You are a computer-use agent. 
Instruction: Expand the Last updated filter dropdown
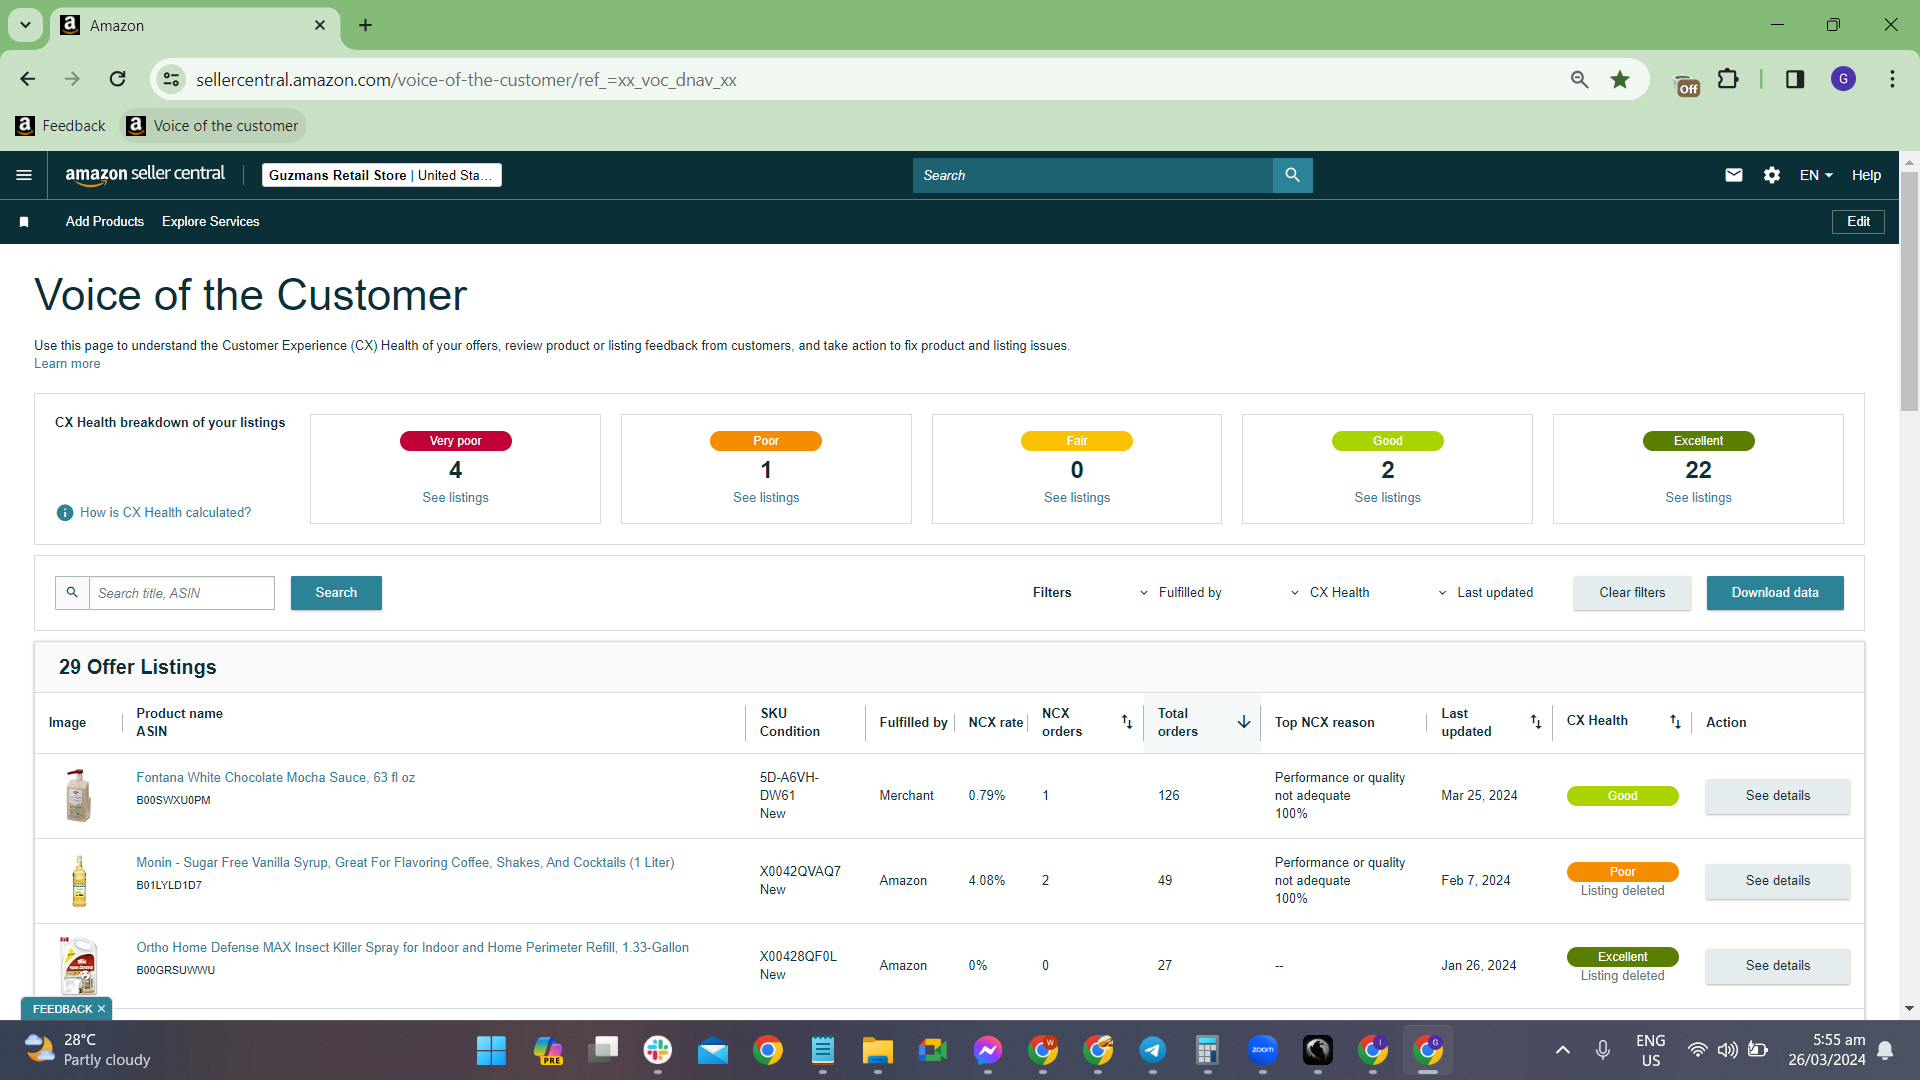[x=1485, y=593]
